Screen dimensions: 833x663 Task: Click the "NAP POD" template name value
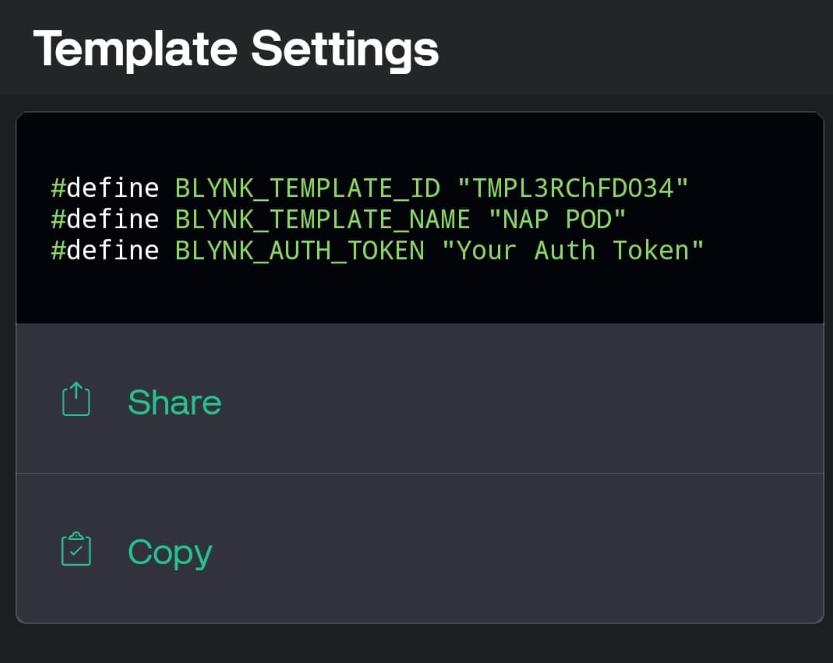pyautogui.click(x=557, y=219)
